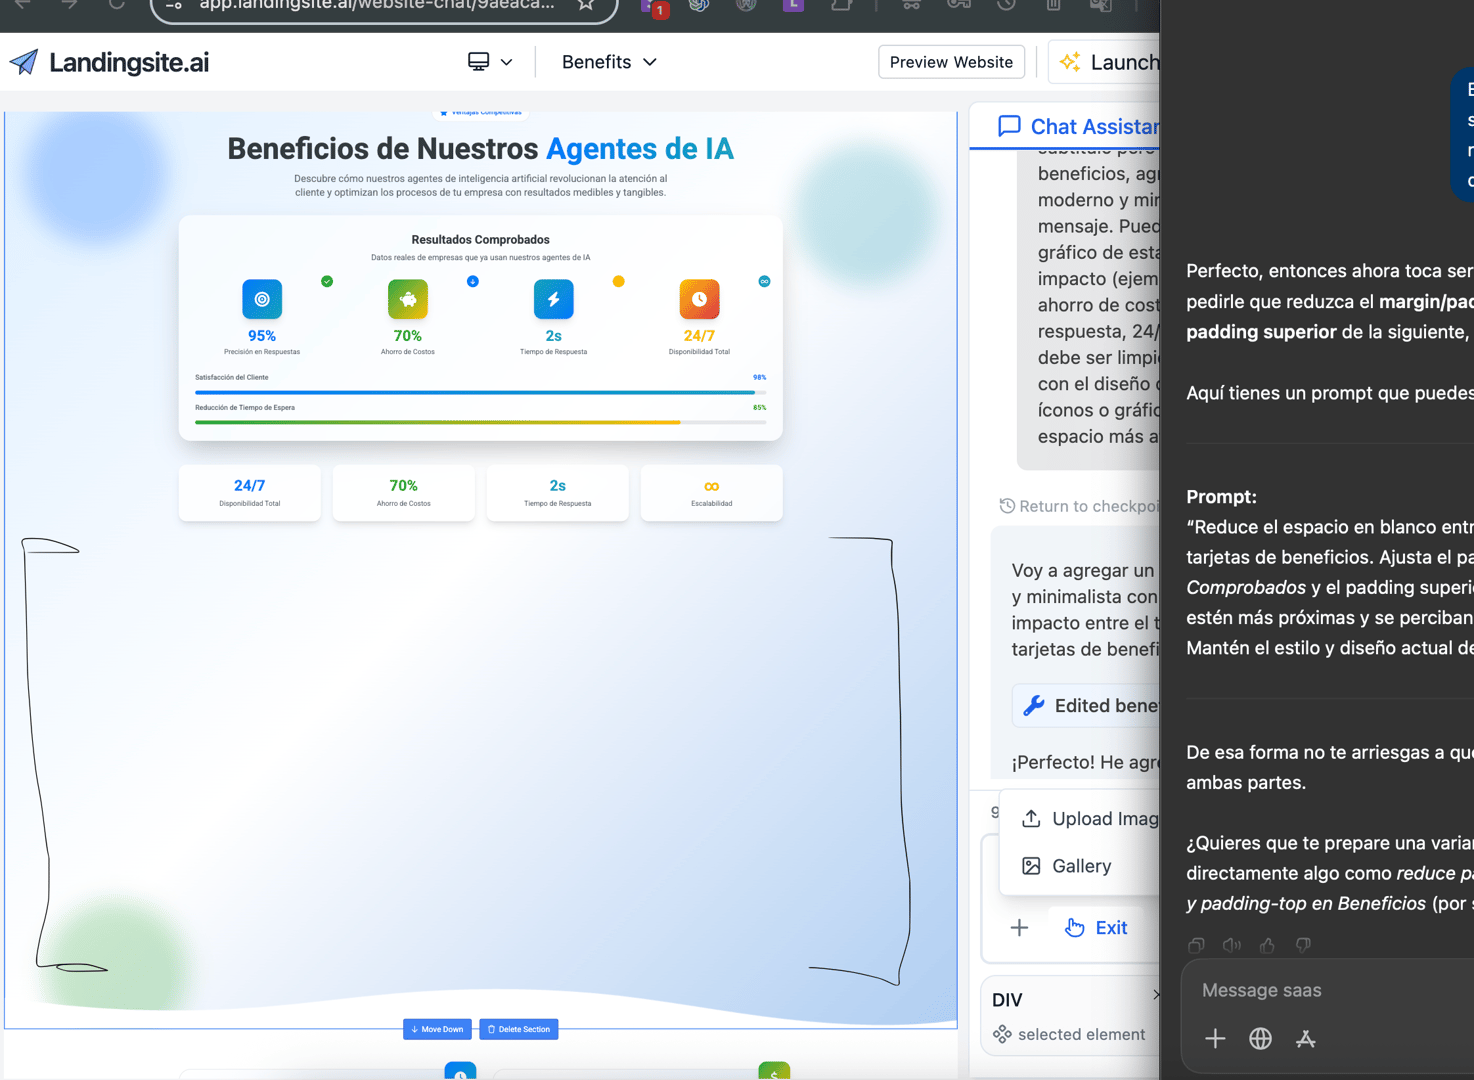Click the browser address bar URL
This screenshot has width=1474, height=1080.
(376, 5)
